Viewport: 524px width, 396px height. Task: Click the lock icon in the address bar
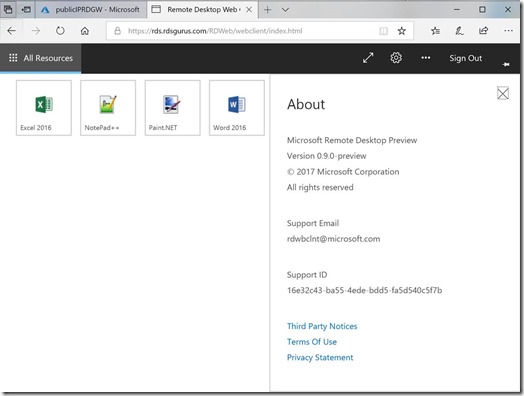117,31
